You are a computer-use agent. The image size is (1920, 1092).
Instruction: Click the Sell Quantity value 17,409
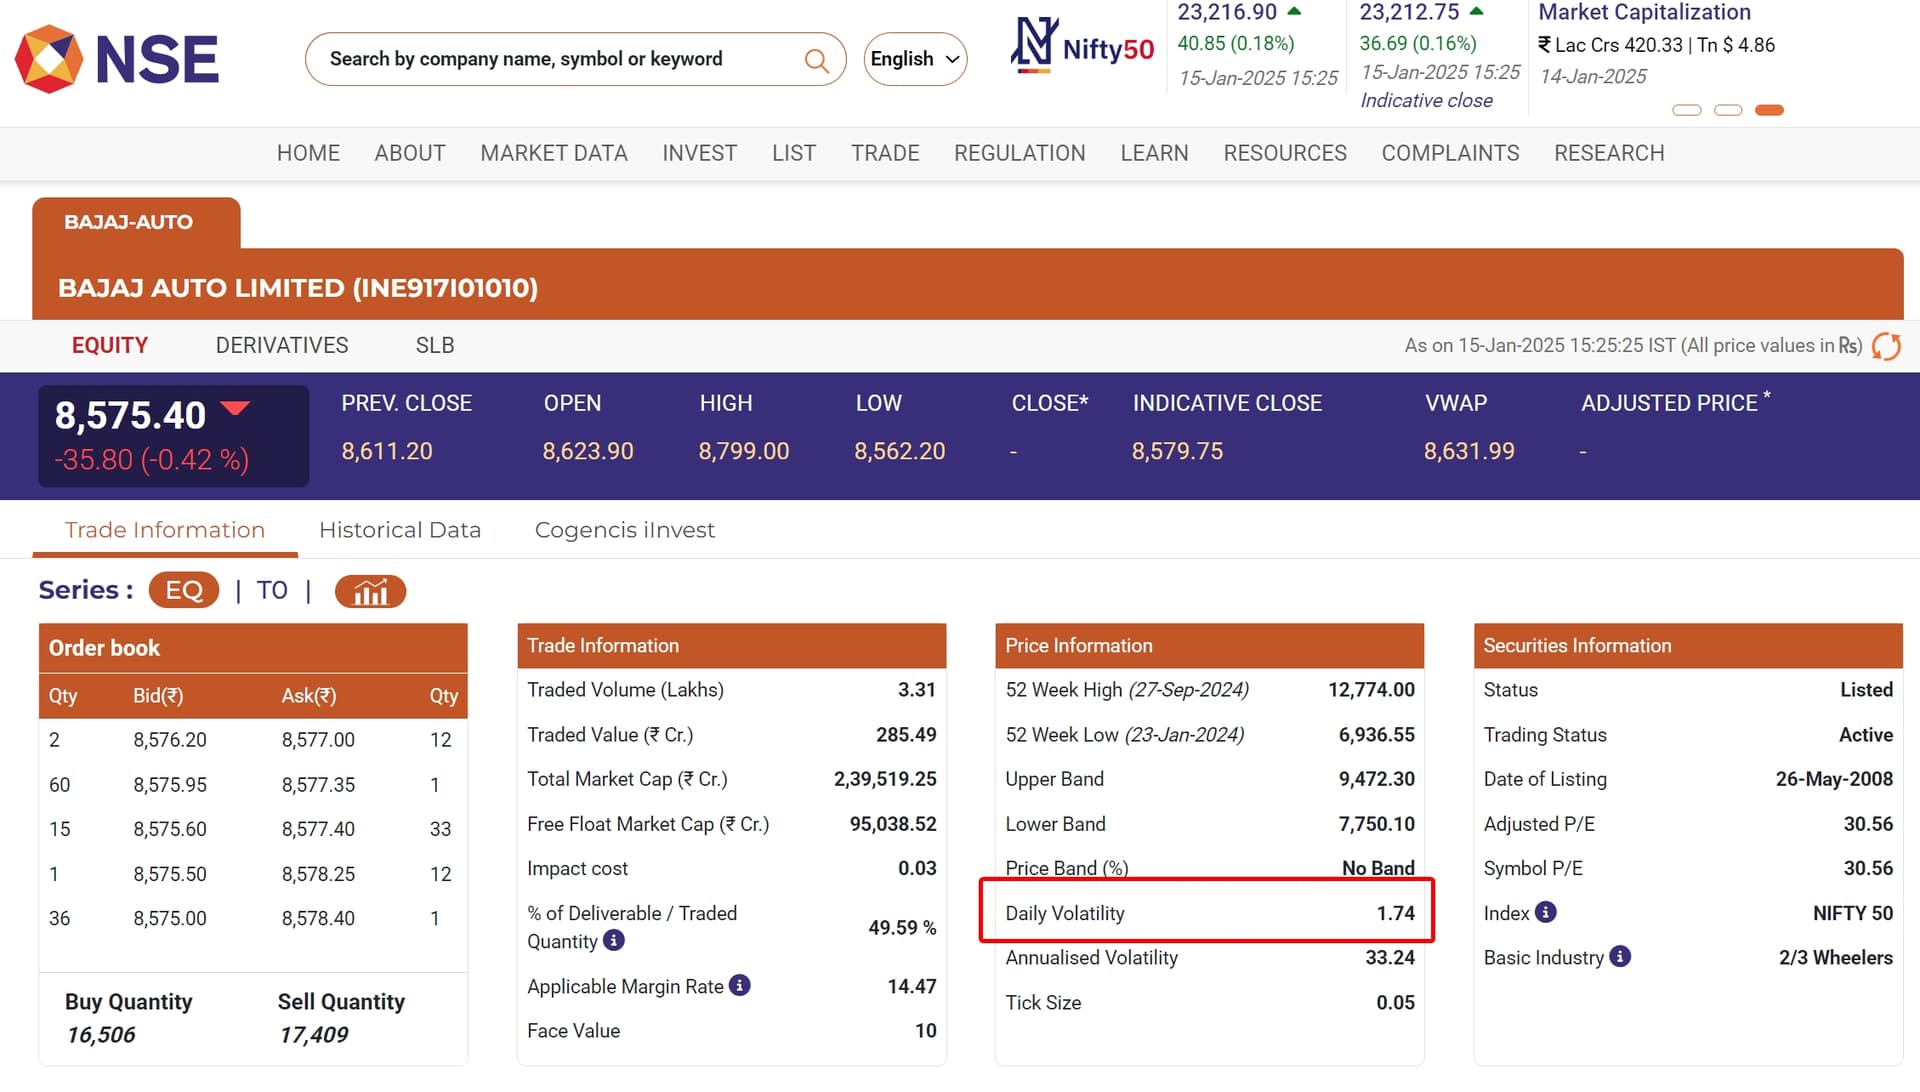click(314, 1035)
